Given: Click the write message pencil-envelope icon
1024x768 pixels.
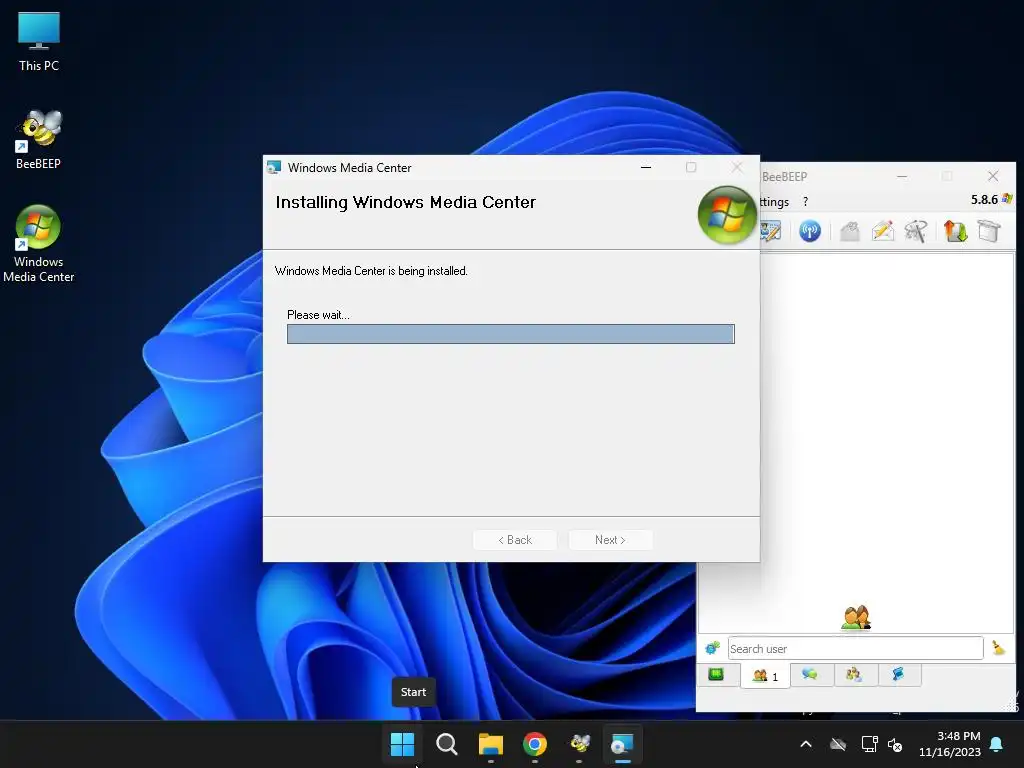Looking at the screenshot, I should [883, 231].
